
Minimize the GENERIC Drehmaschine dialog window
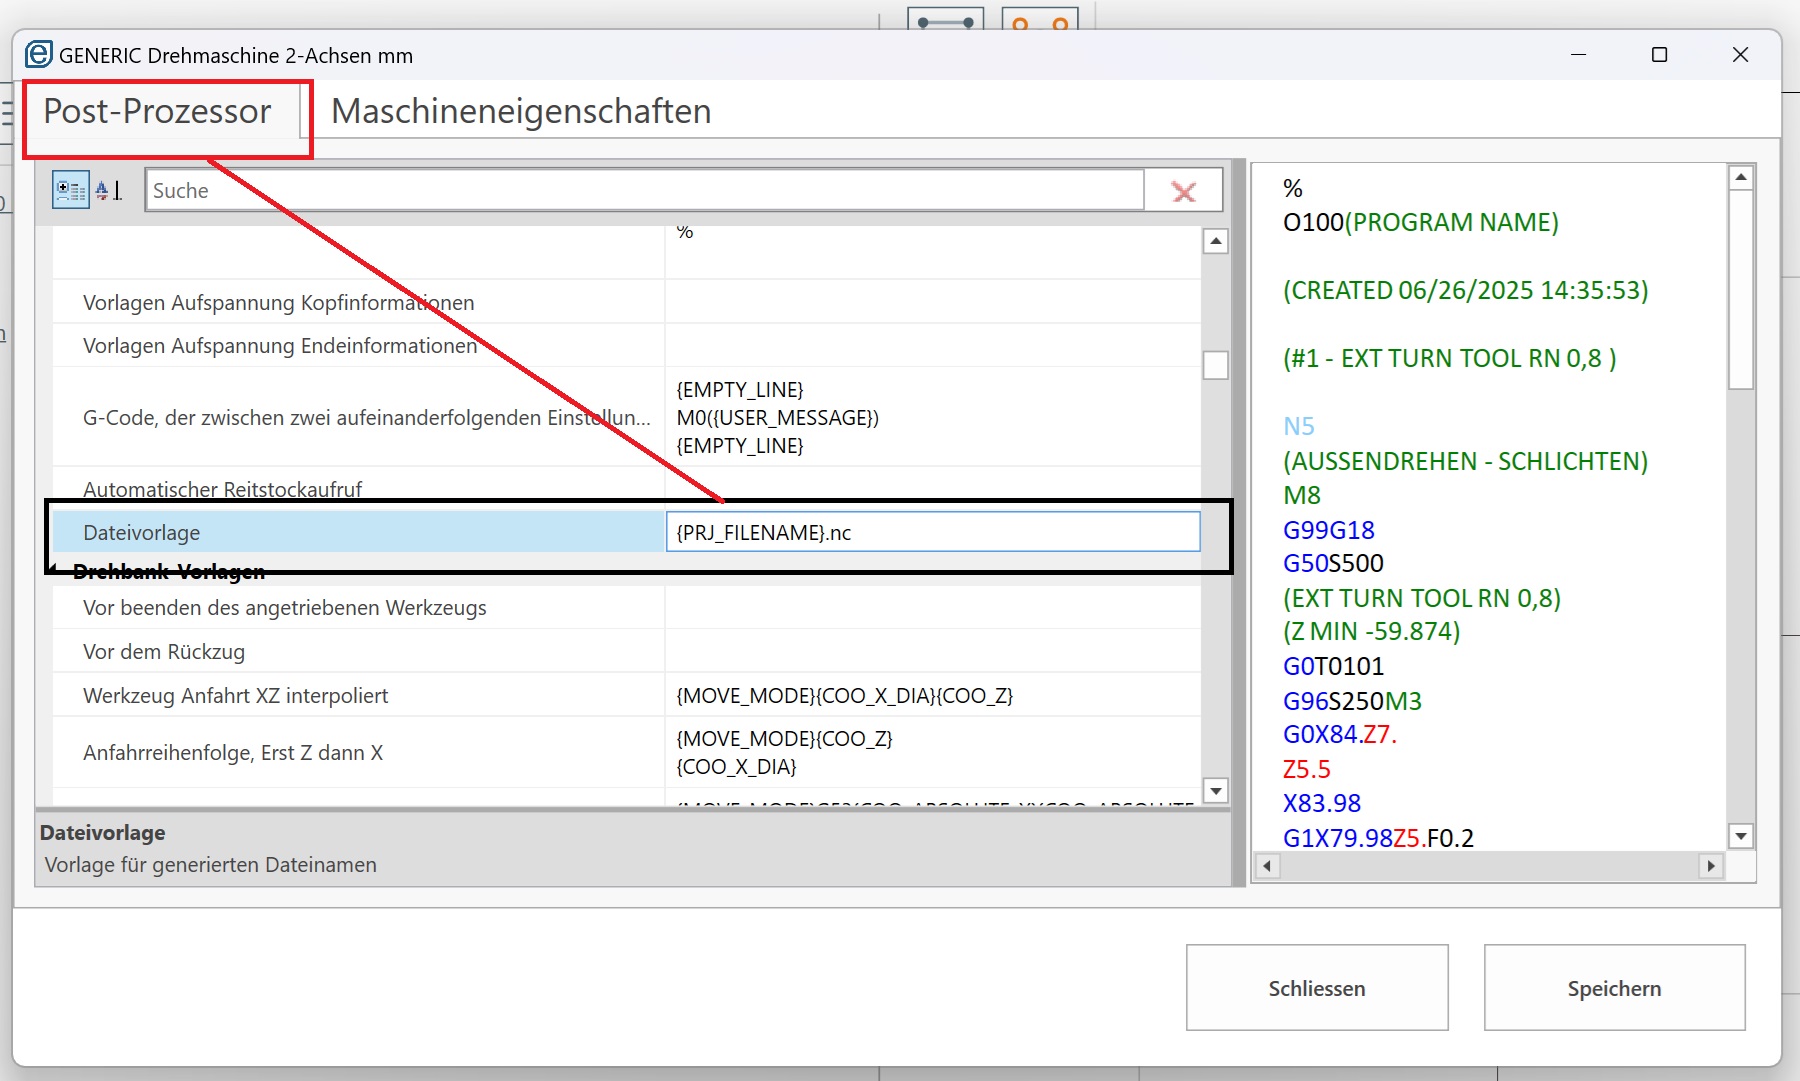click(x=1579, y=54)
